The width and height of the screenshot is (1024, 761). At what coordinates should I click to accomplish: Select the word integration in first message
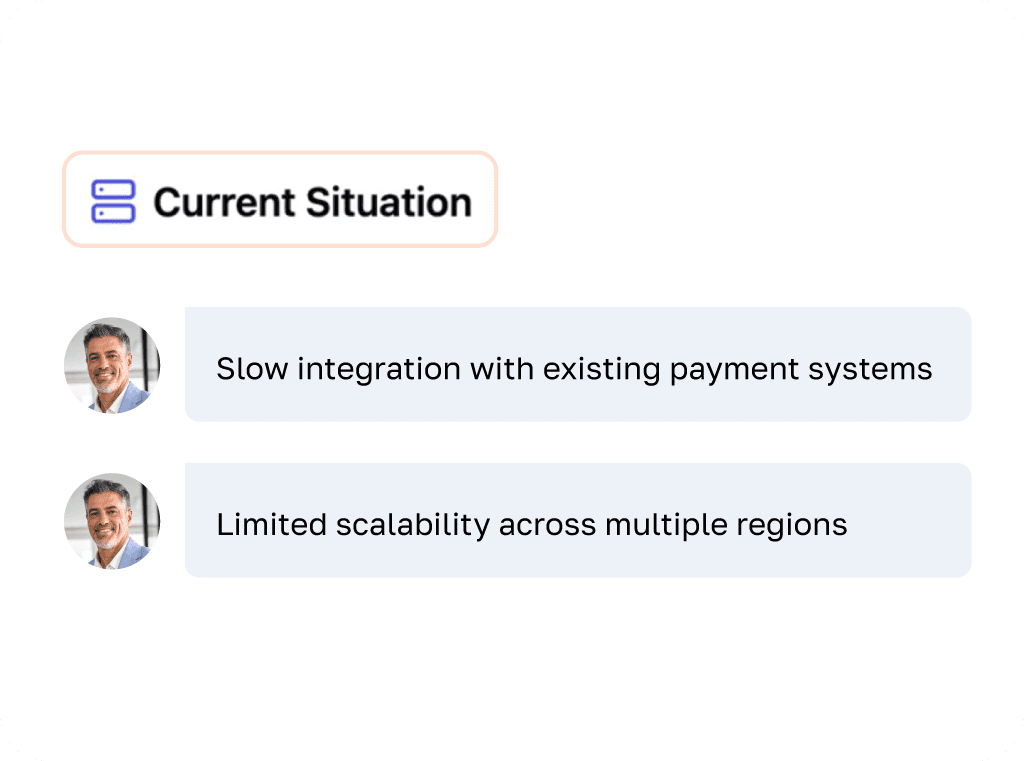click(x=379, y=370)
